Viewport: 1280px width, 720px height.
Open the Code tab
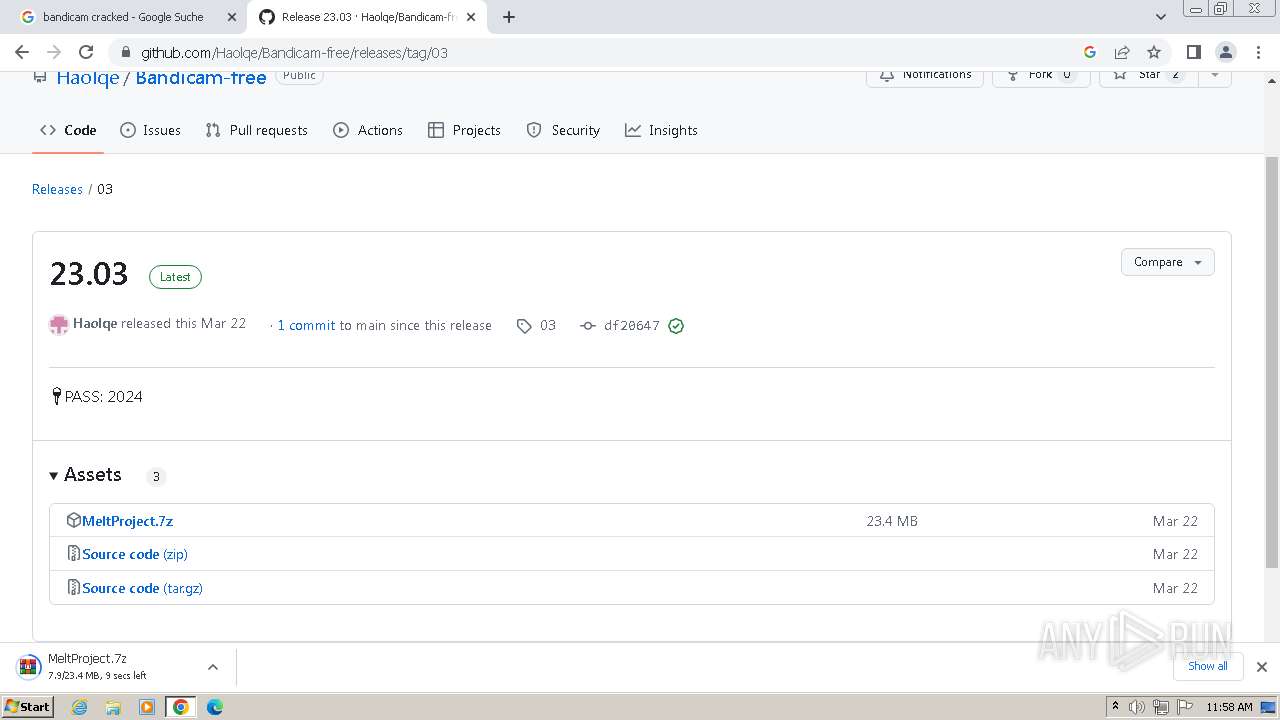pos(68,130)
